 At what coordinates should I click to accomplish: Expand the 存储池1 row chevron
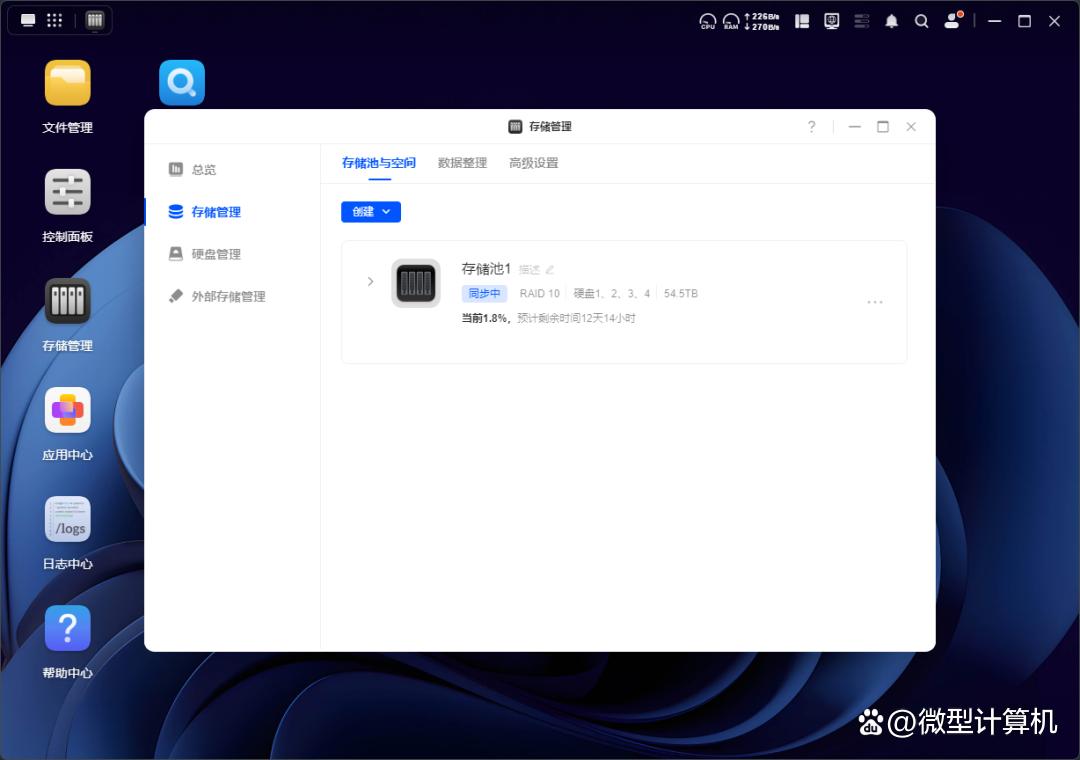370,282
